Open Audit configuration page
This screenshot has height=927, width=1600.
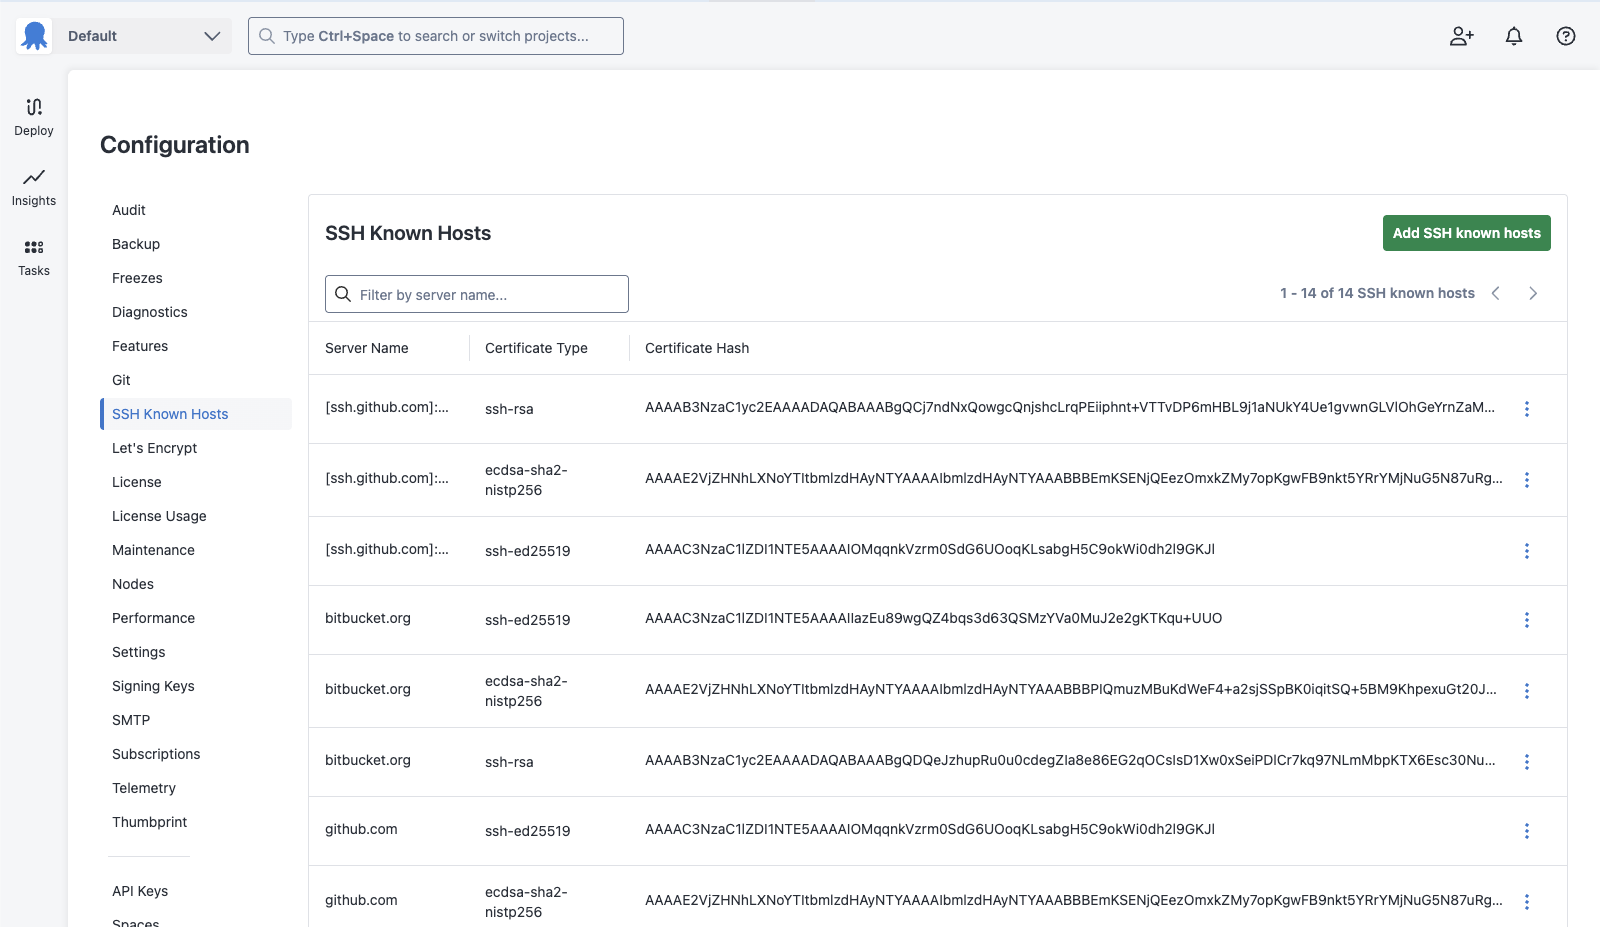pyautogui.click(x=129, y=210)
